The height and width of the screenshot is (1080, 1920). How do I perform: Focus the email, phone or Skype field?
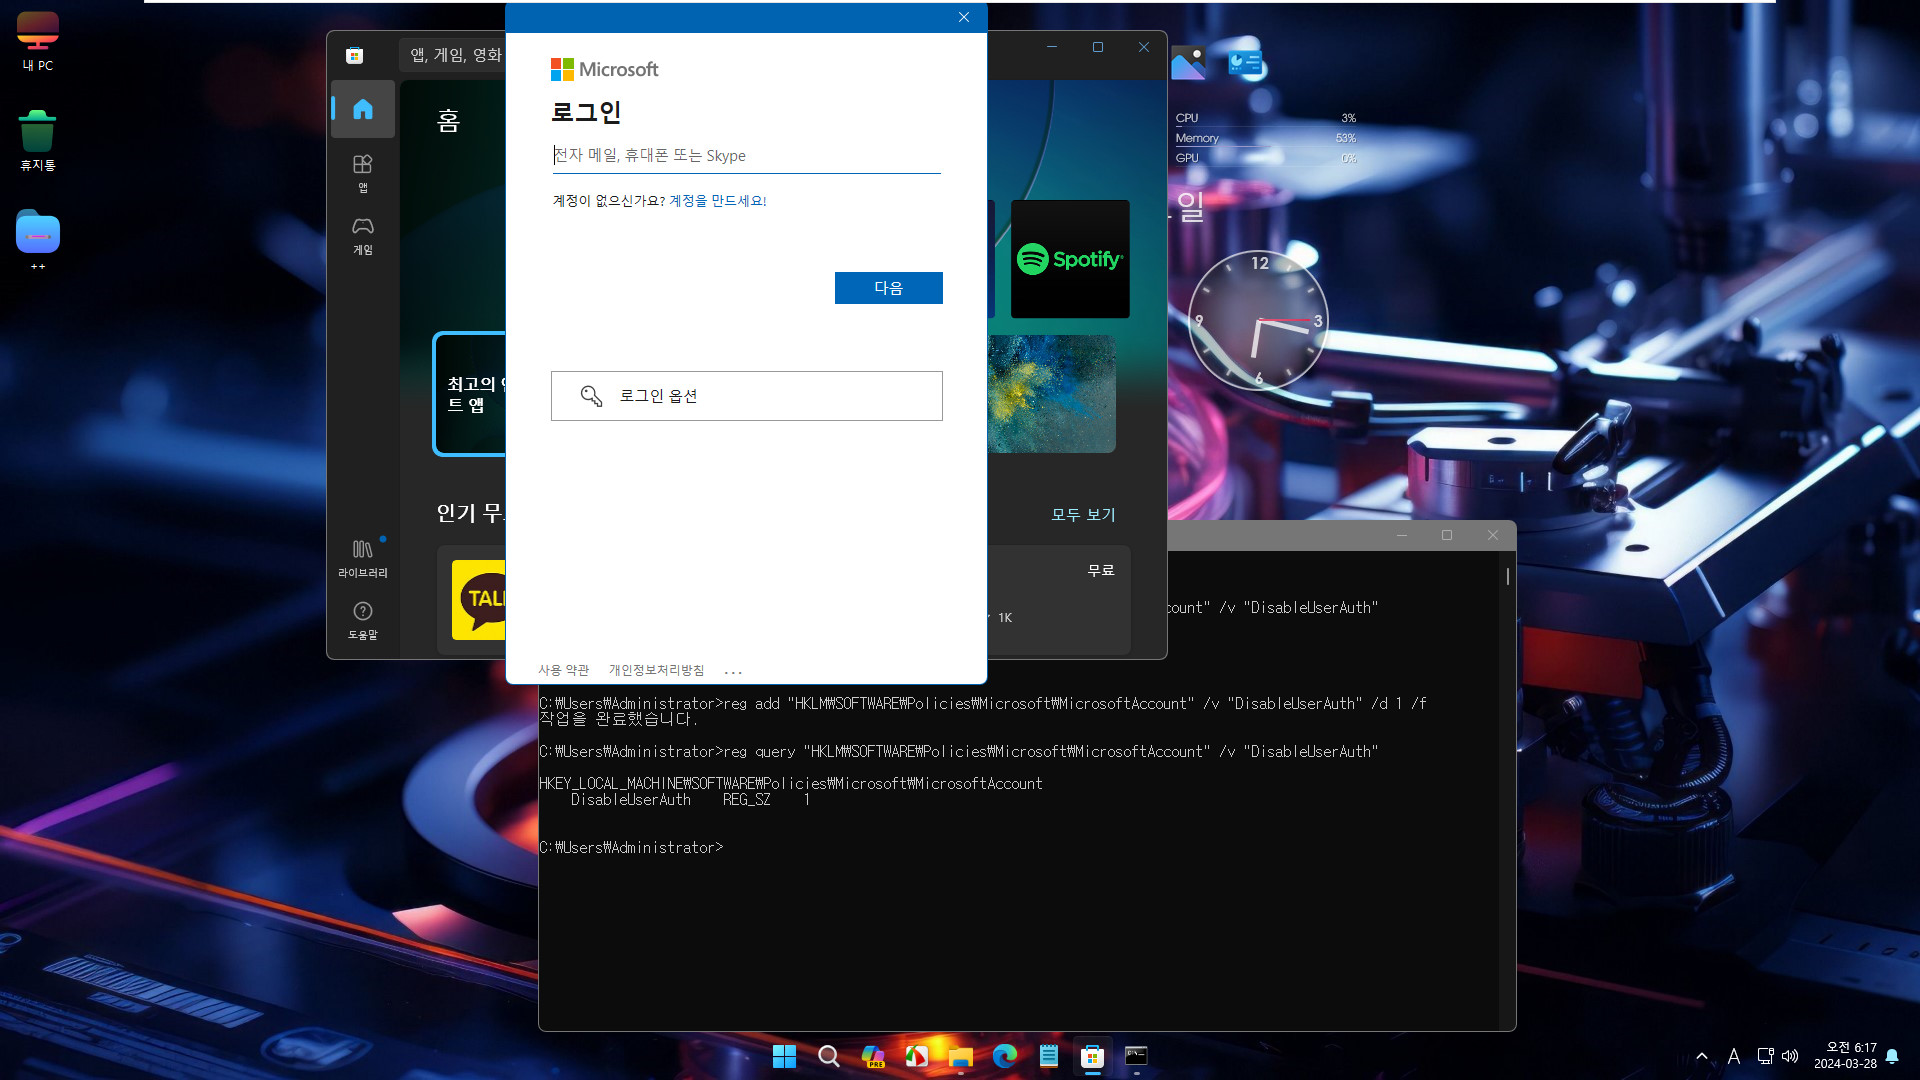pyautogui.click(x=746, y=156)
